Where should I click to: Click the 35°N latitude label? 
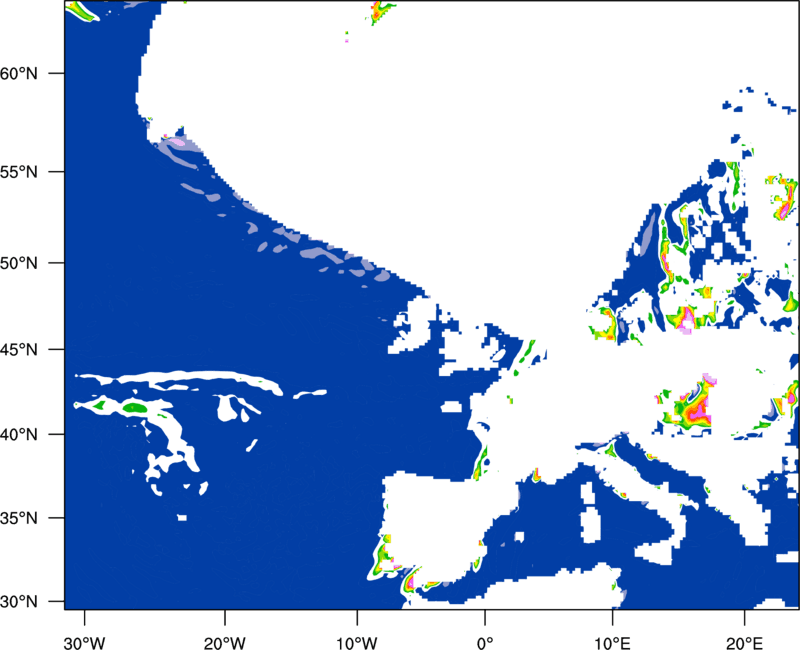pyautogui.click(x=19, y=518)
